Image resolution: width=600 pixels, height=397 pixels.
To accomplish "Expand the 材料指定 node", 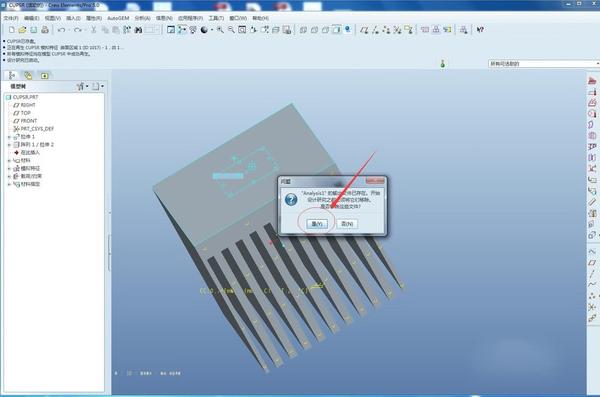I will (x=9, y=184).
